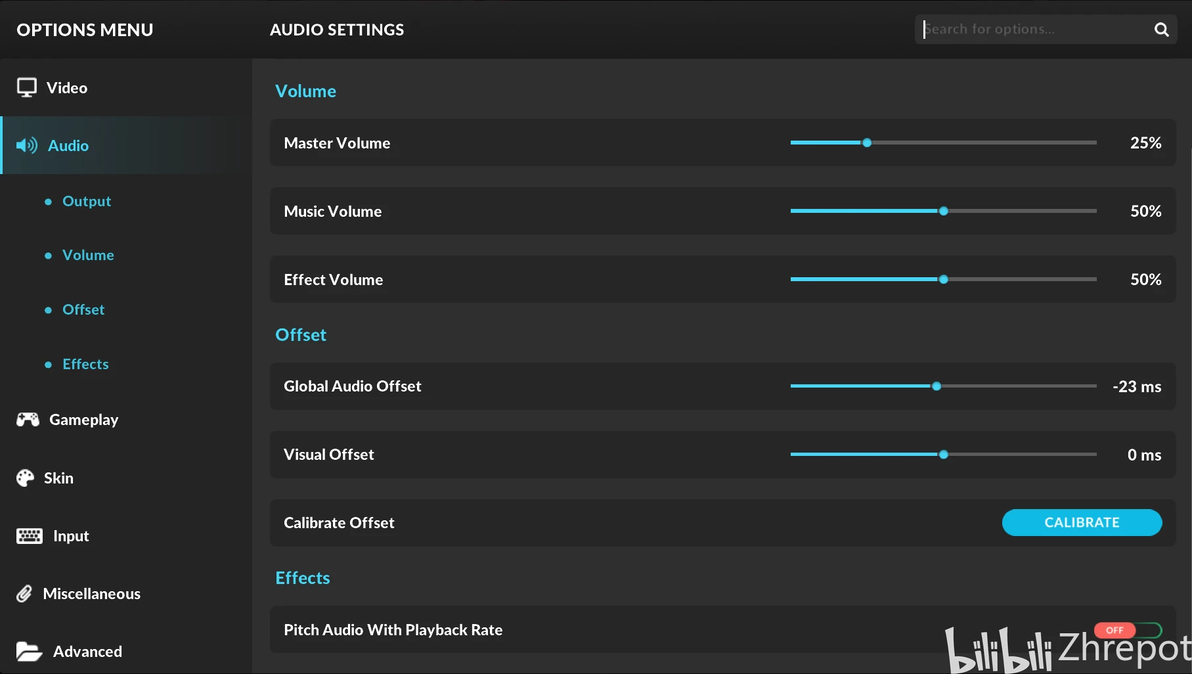Open the Effects subsection
The width and height of the screenshot is (1192, 674).
(85, 364)
